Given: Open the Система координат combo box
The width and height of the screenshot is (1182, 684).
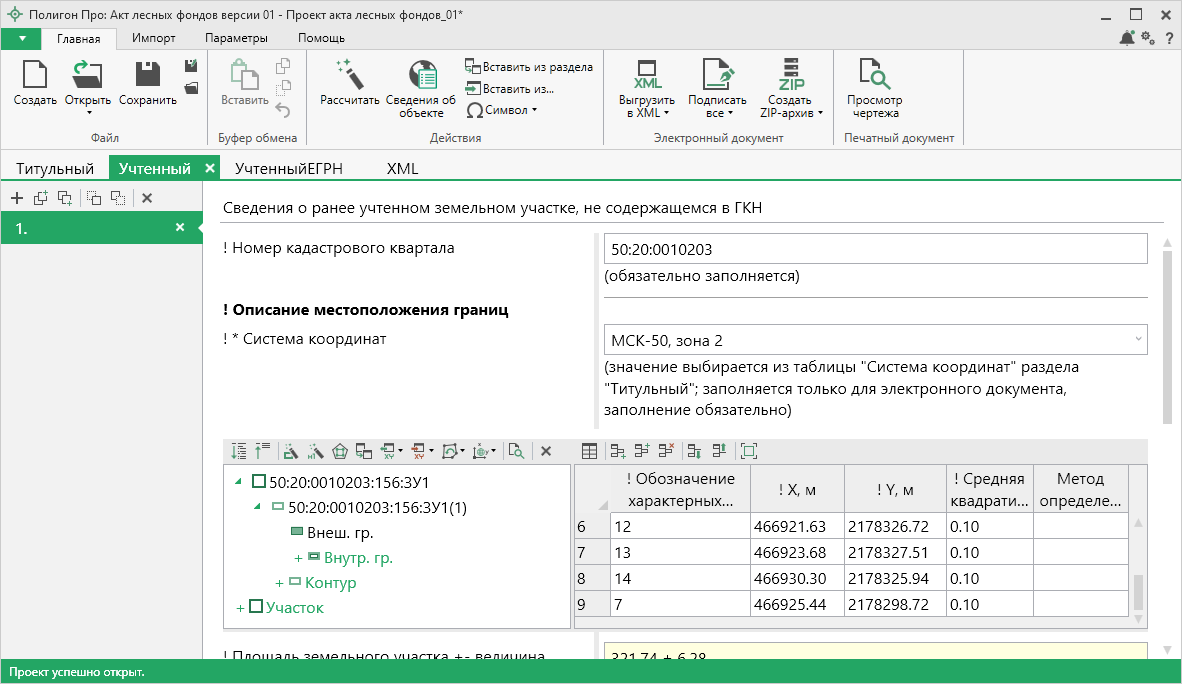Looking at the screenshot, I should pyautogui.click(x=875, y=340).
